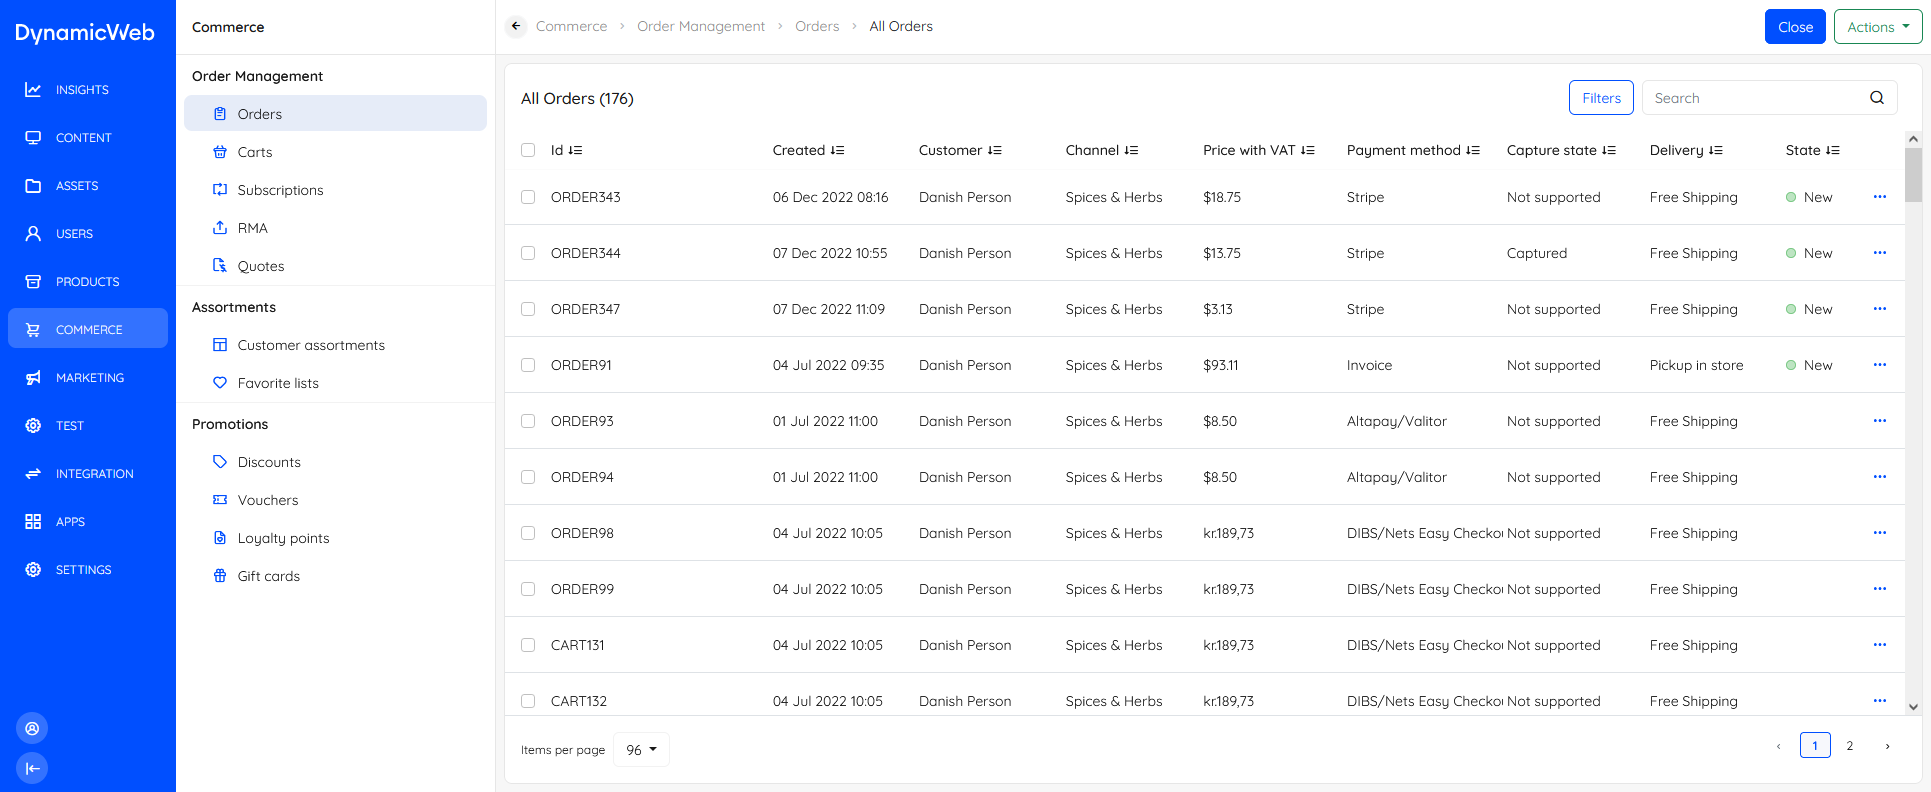Open Gift cards menu item
This screenshot has height=792, width=1931.
335,576
